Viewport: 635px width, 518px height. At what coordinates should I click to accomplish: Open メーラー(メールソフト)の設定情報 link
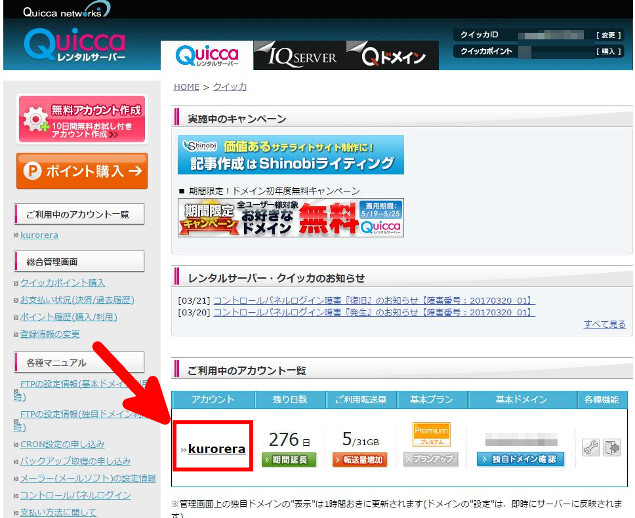(x=88, y=478)
